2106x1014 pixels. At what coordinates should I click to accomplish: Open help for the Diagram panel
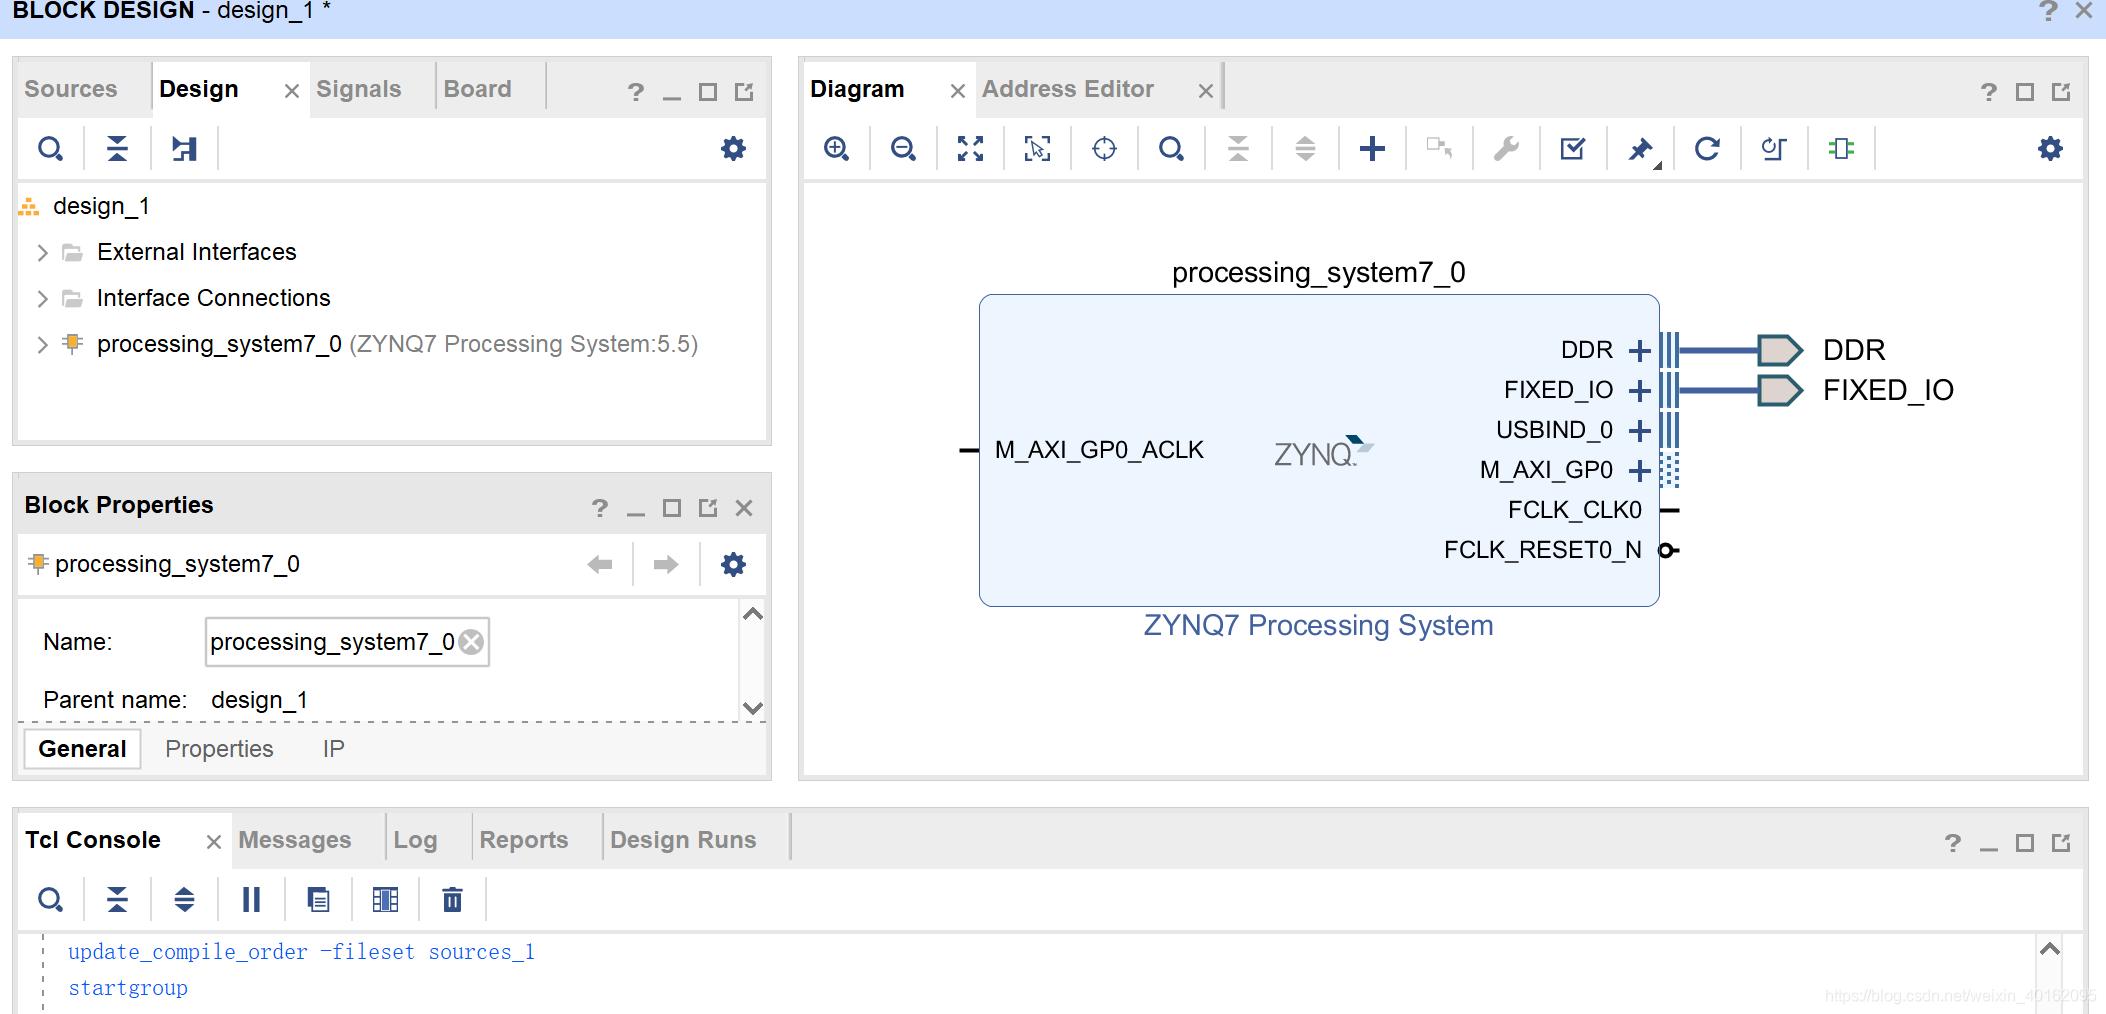coord(1989,92)
